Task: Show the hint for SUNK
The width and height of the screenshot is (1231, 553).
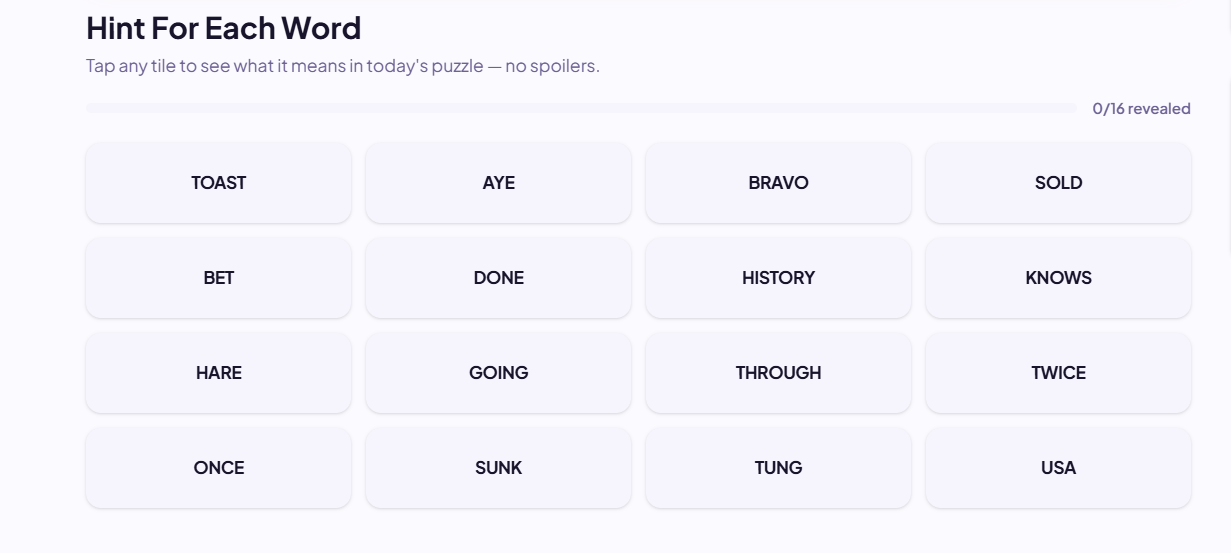Action: click(498, 467)
